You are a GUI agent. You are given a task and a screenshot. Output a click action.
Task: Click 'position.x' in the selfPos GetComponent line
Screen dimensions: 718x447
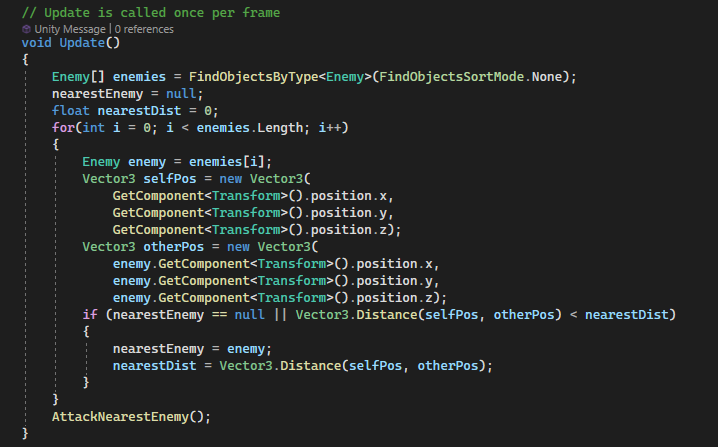[349, 196]
